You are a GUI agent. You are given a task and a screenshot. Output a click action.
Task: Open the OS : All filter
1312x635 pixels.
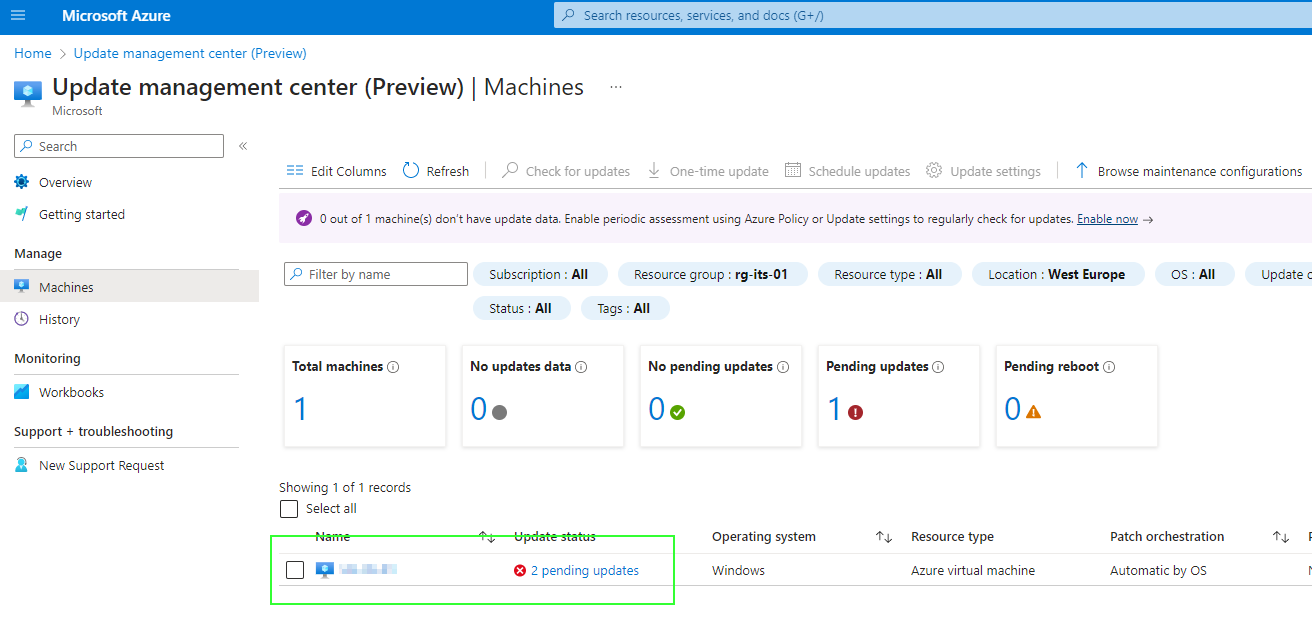1194,274
